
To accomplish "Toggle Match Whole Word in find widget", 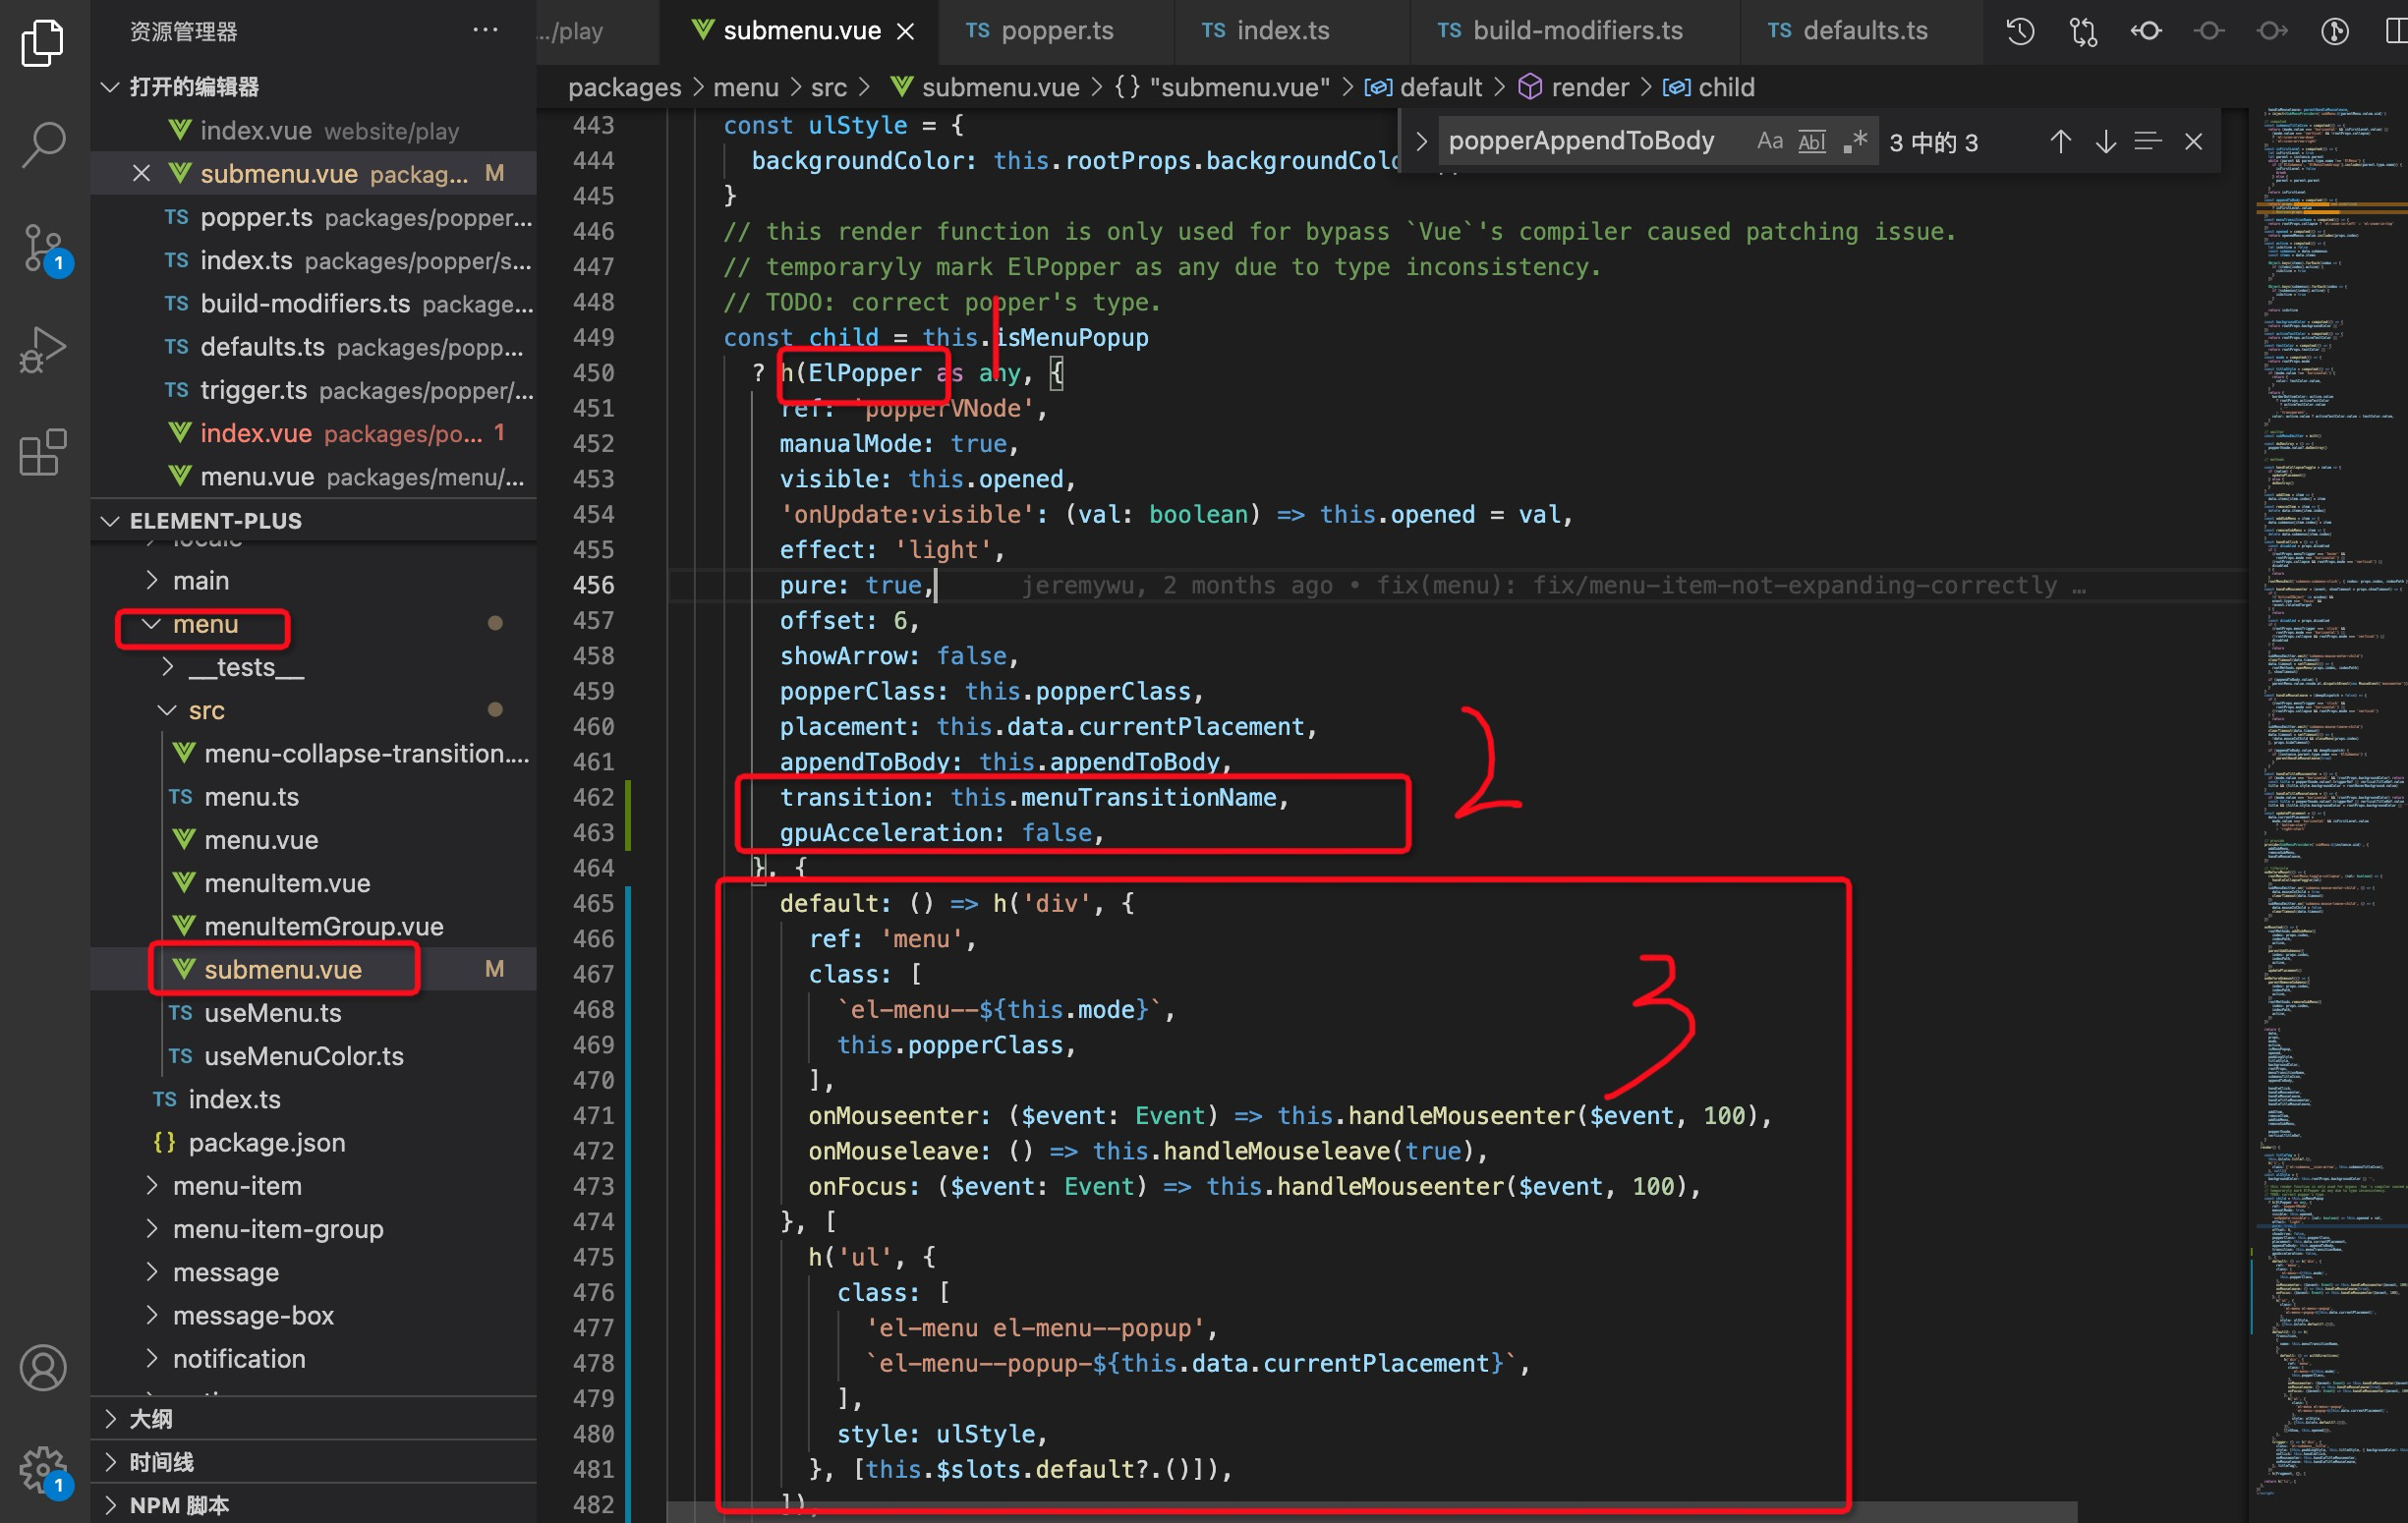I will coord(1812,141).
